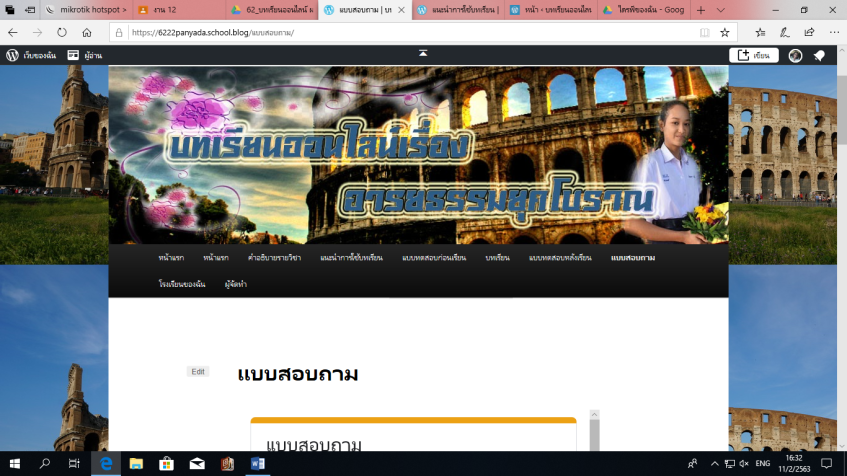The height and width of the screenshot is (476, 847).
Task: Click the embedded form's vertical scrollbar
Action: tap(594, 435)
